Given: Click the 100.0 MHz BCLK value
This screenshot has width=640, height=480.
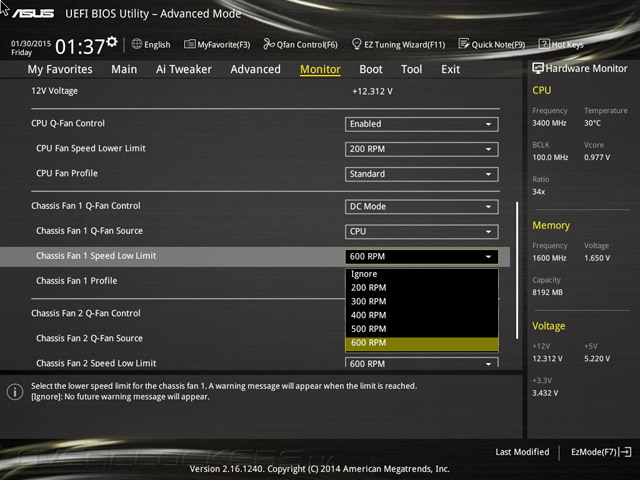Looking at the screenshot, I should 550,158.
